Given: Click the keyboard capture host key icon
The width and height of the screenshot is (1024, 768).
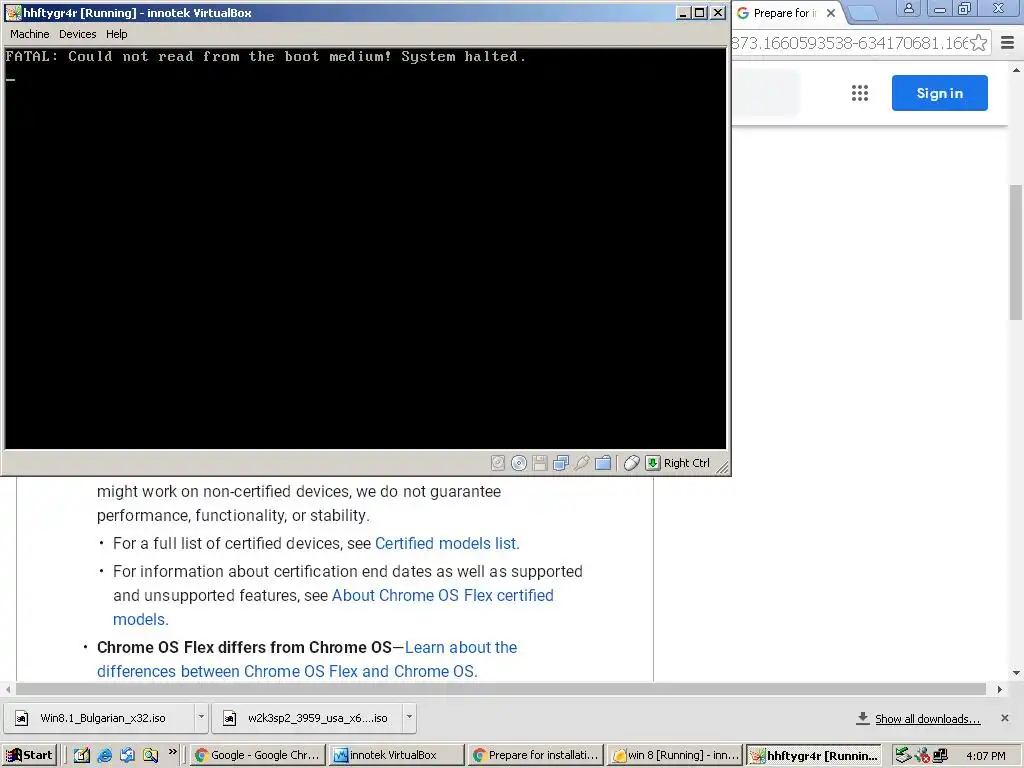Looking at the screenshot, I should point(652,463).
